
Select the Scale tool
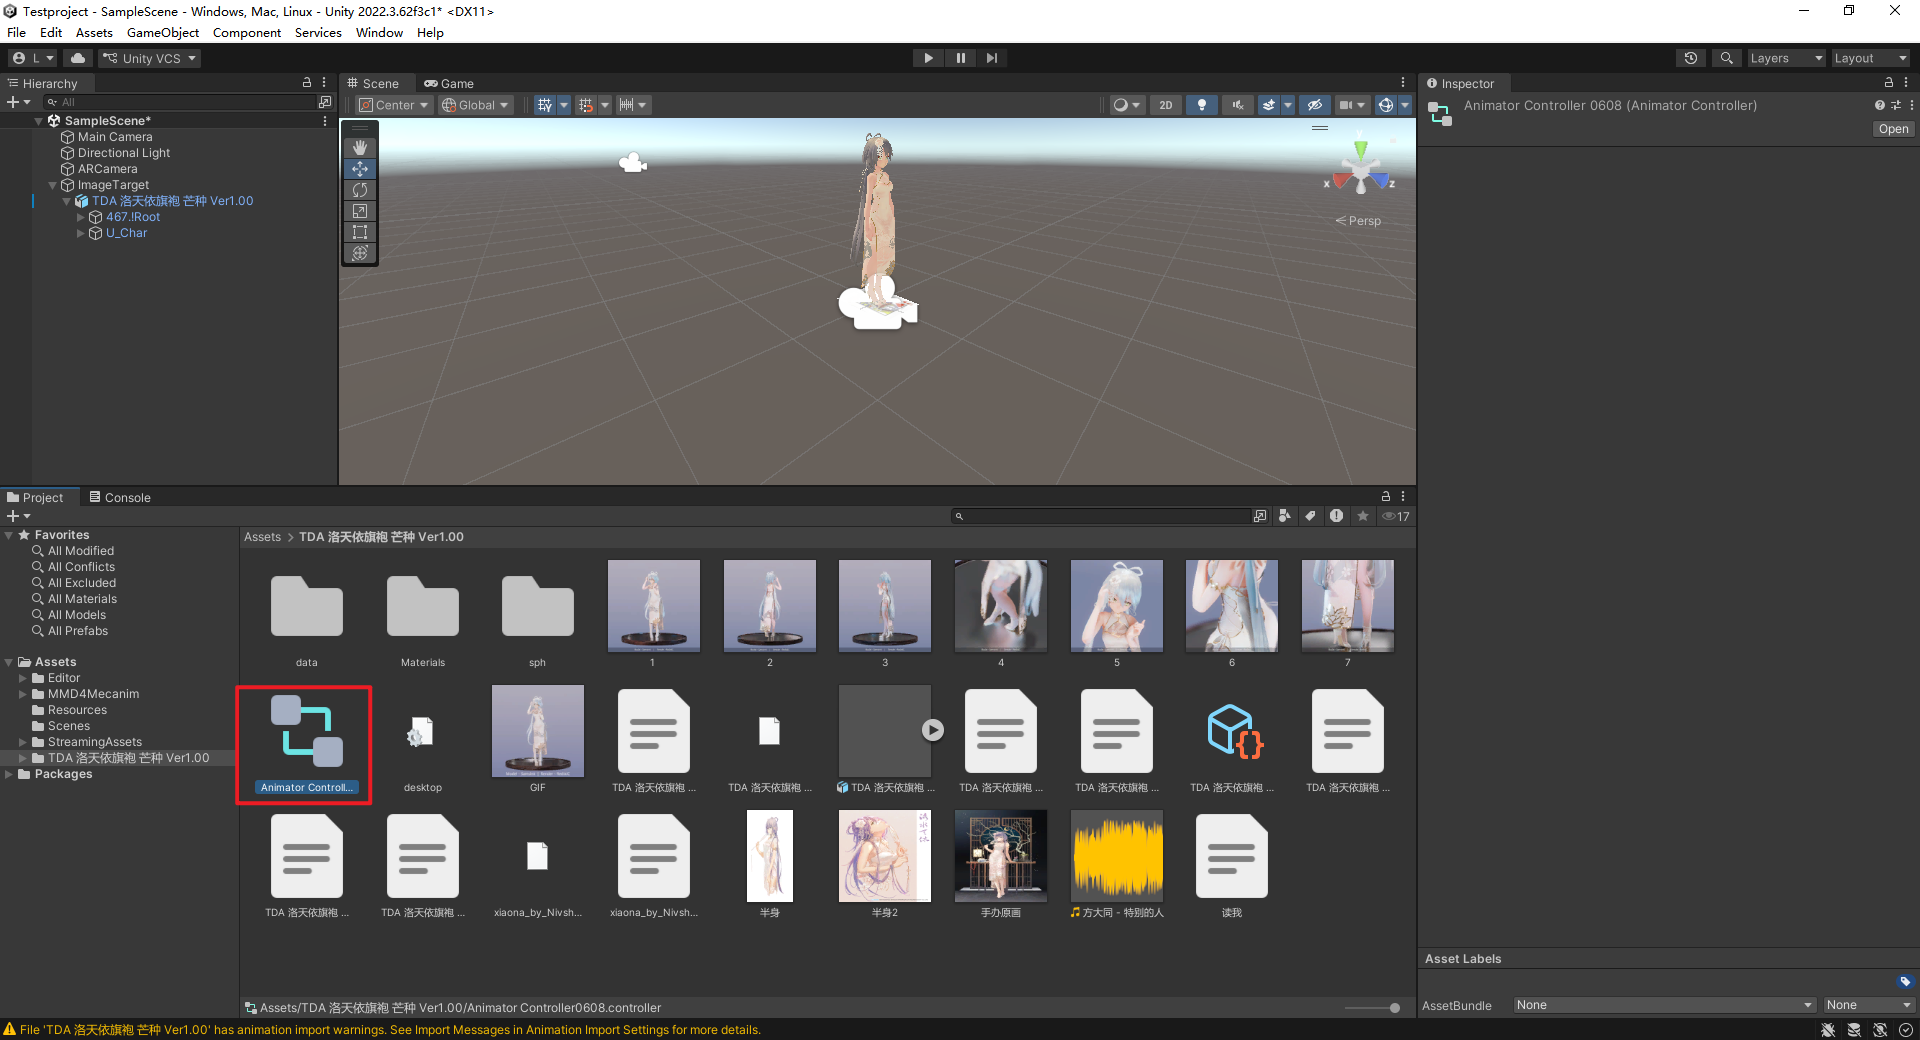pyautogui.click(x=360, y=211)
